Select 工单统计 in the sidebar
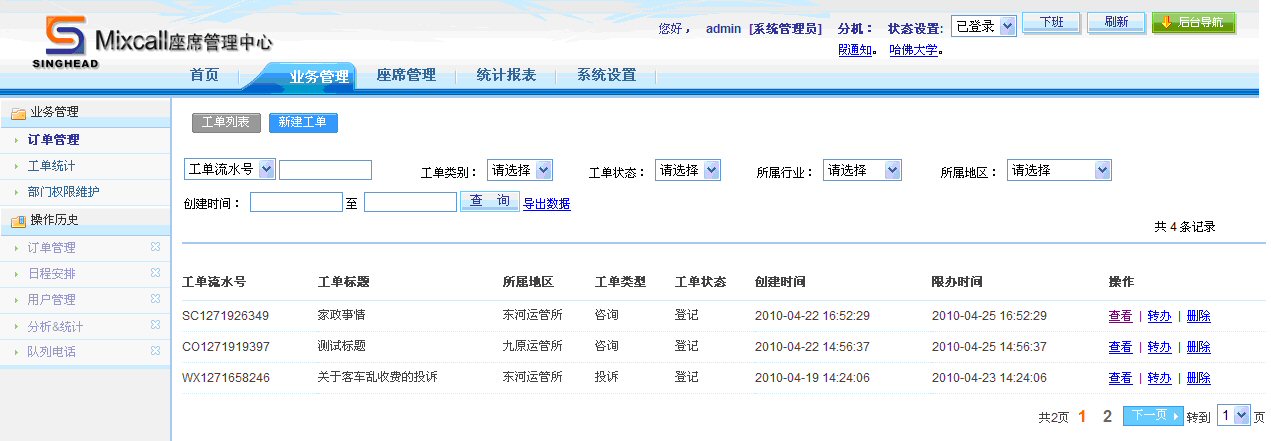 51,166
